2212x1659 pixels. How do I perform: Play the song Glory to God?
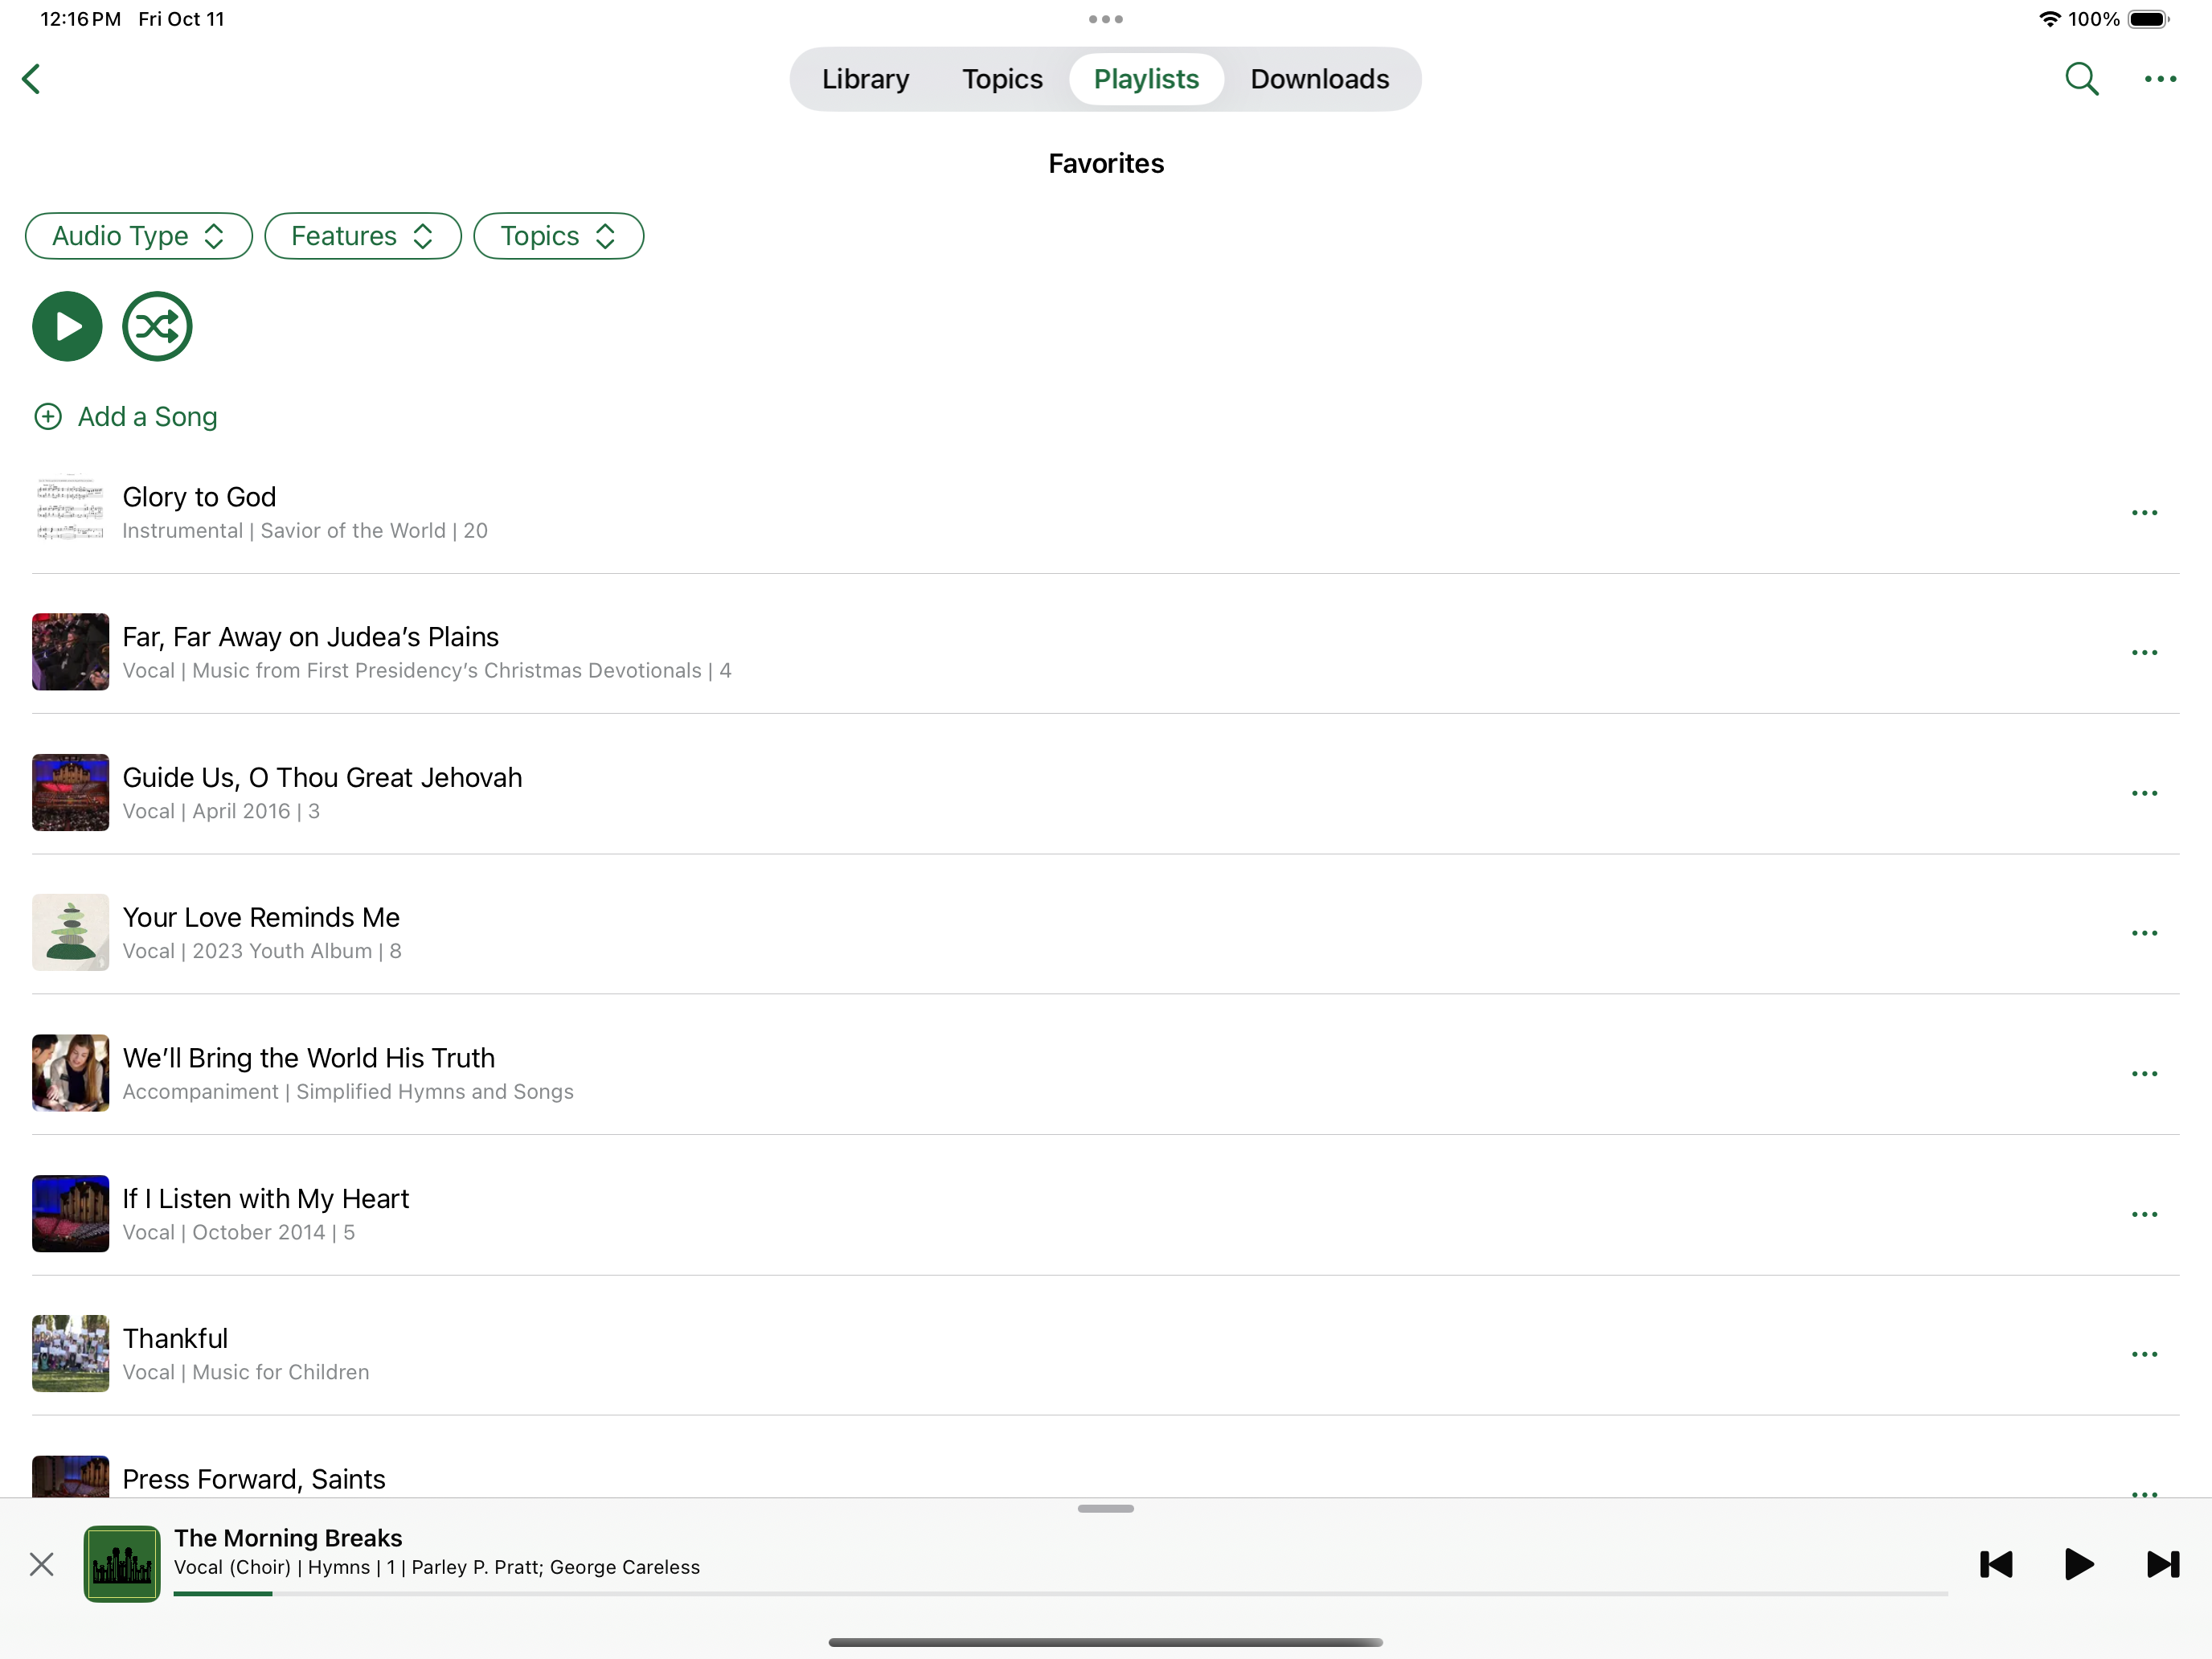[1105, 512]
